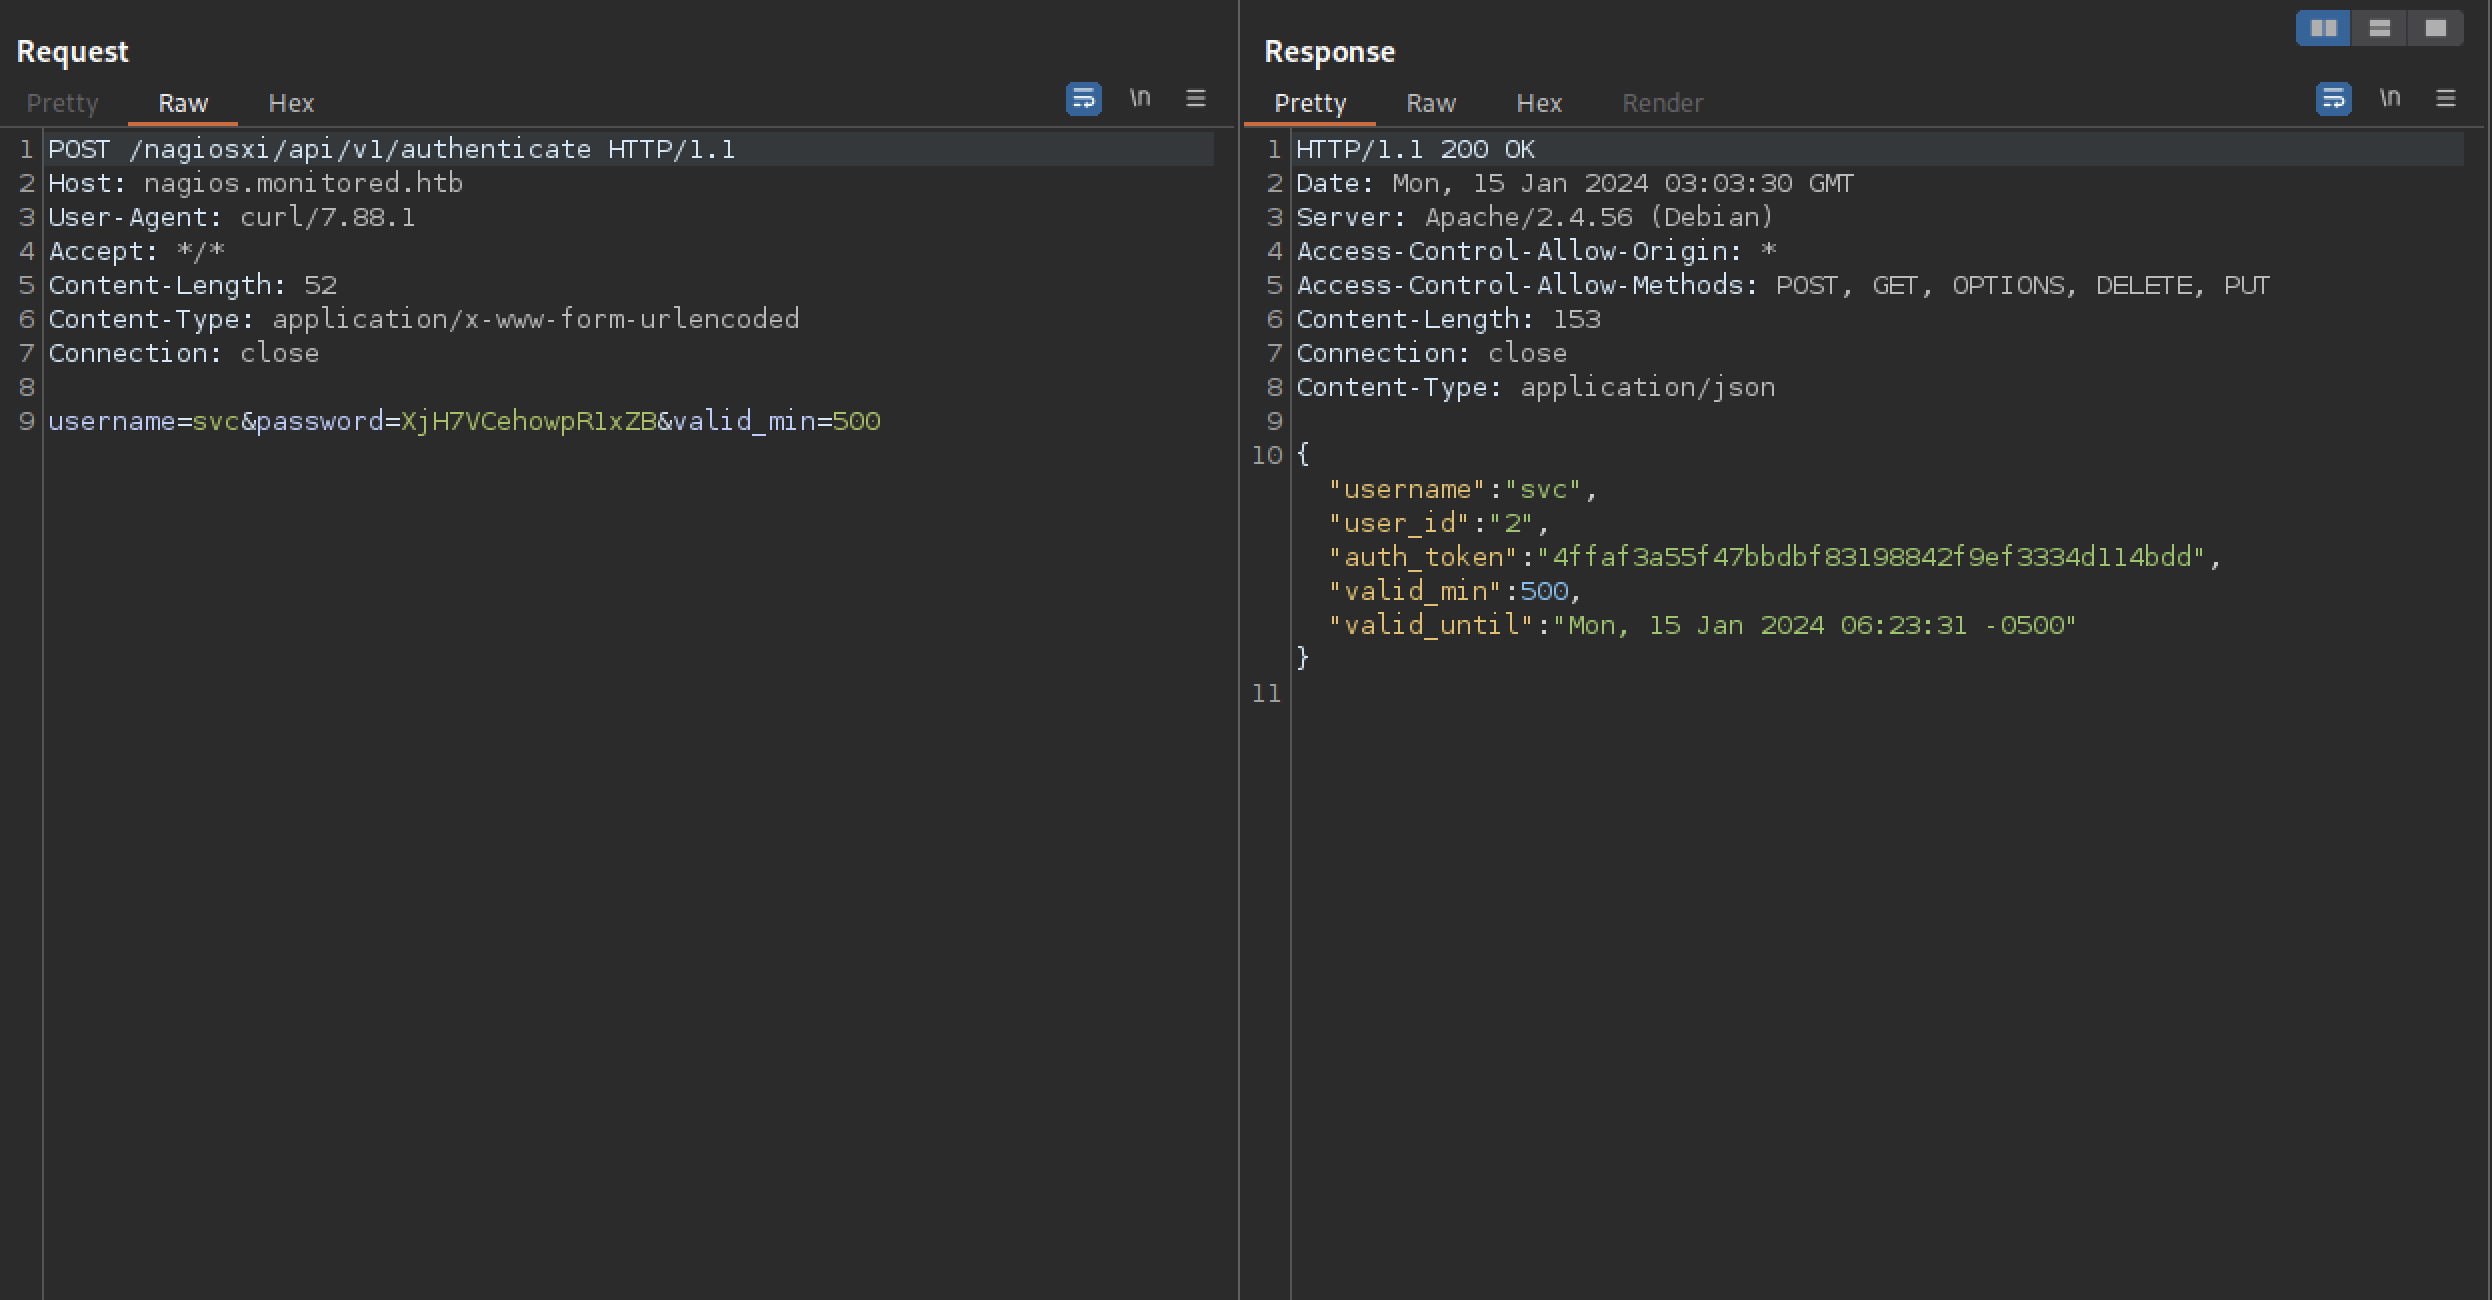
Task: Show non-printable characters in Request pane
Action: [1140, 98]
